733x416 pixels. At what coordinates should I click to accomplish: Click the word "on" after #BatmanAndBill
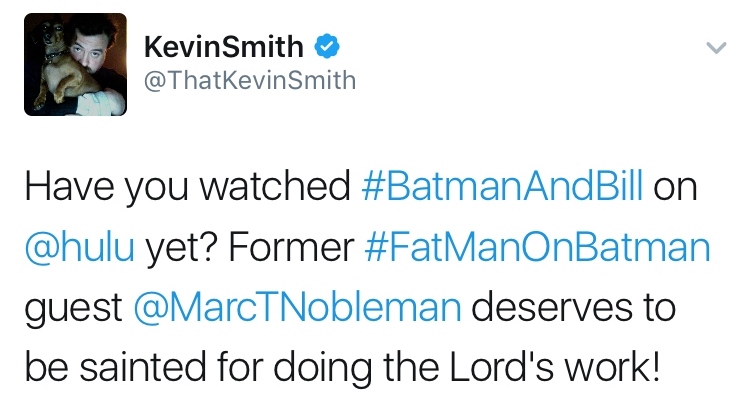pos(674,186)
